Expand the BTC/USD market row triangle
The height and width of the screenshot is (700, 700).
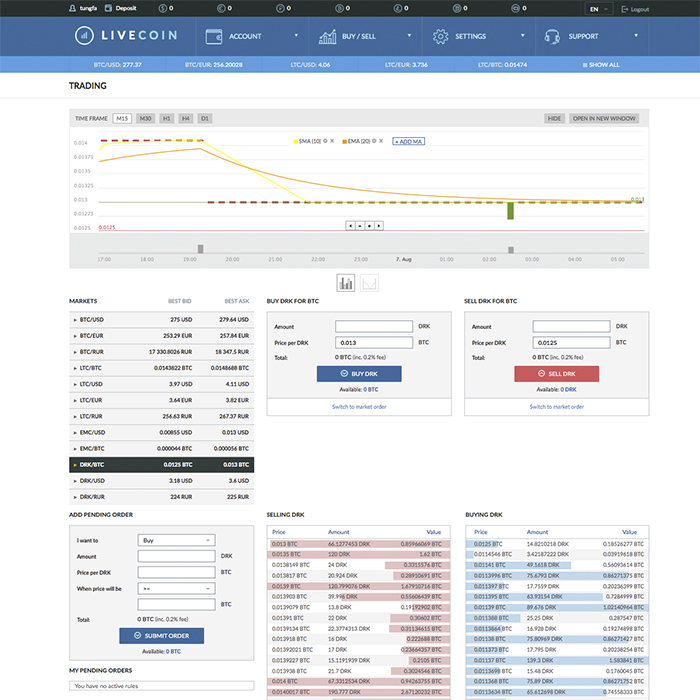pyautogui.click(x=75, y=320)
